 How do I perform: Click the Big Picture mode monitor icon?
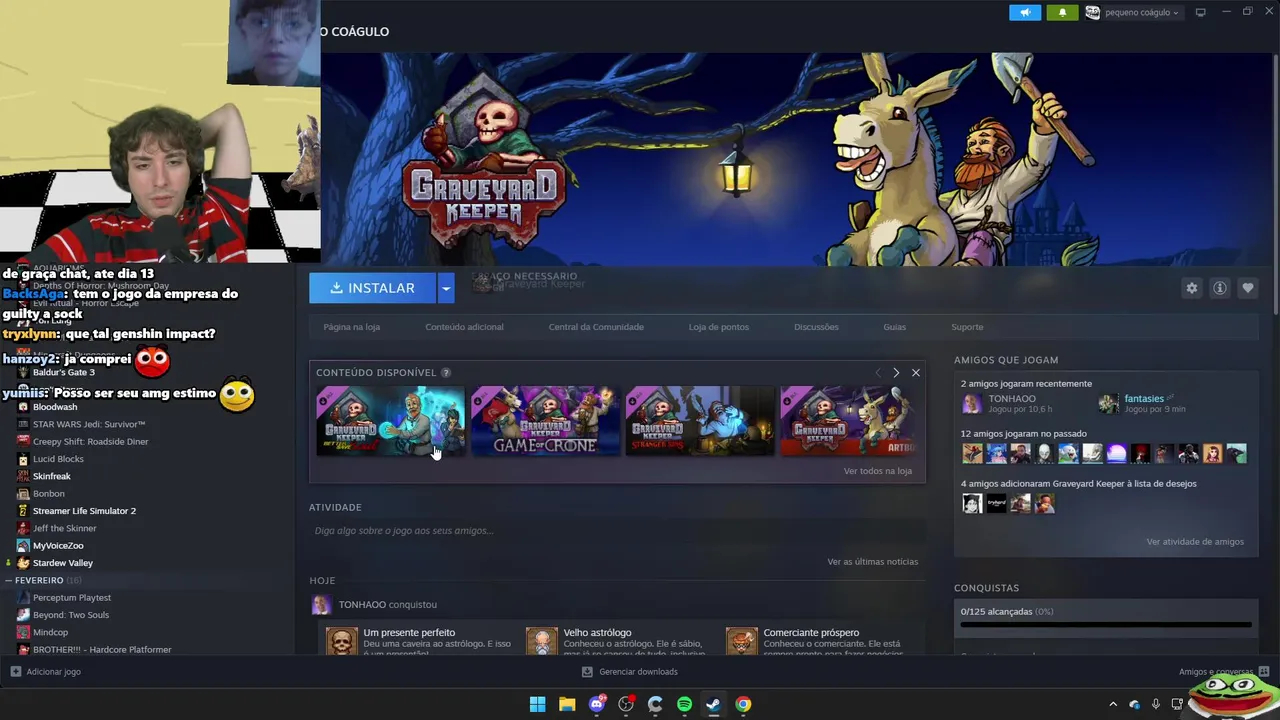(x=1201, y=12)
